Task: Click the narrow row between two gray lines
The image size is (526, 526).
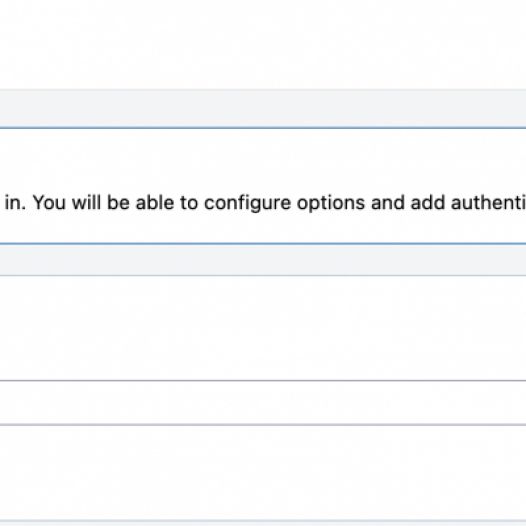Action: click(x=263, y=403)
